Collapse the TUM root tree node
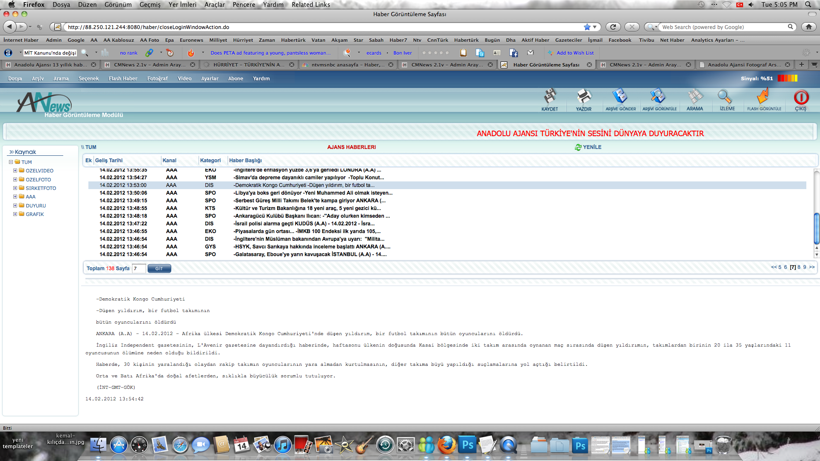This screenshot has width=820, height=461. click(x=11, y=162)
